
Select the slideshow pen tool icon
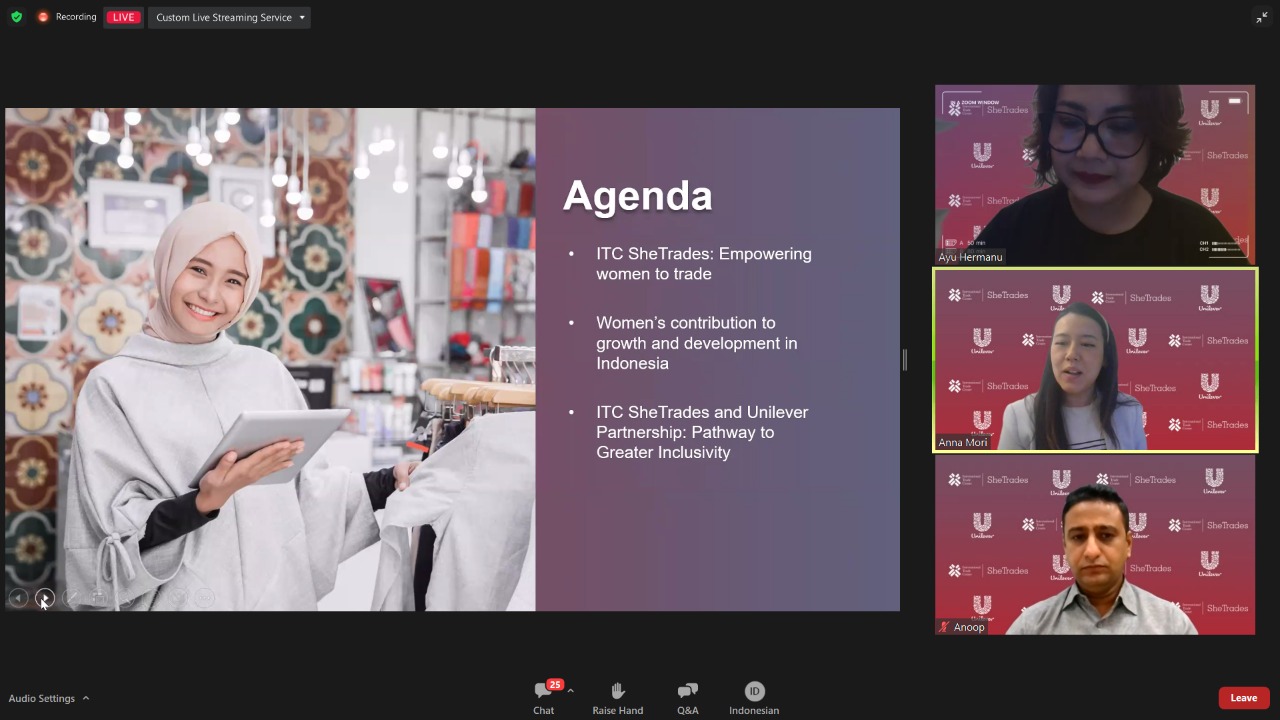[x=71, y=598]
